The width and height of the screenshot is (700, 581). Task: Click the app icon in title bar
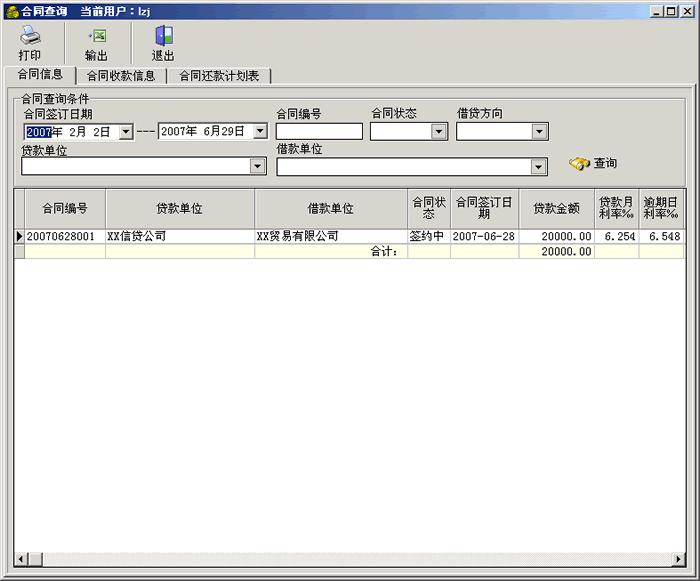12,11
